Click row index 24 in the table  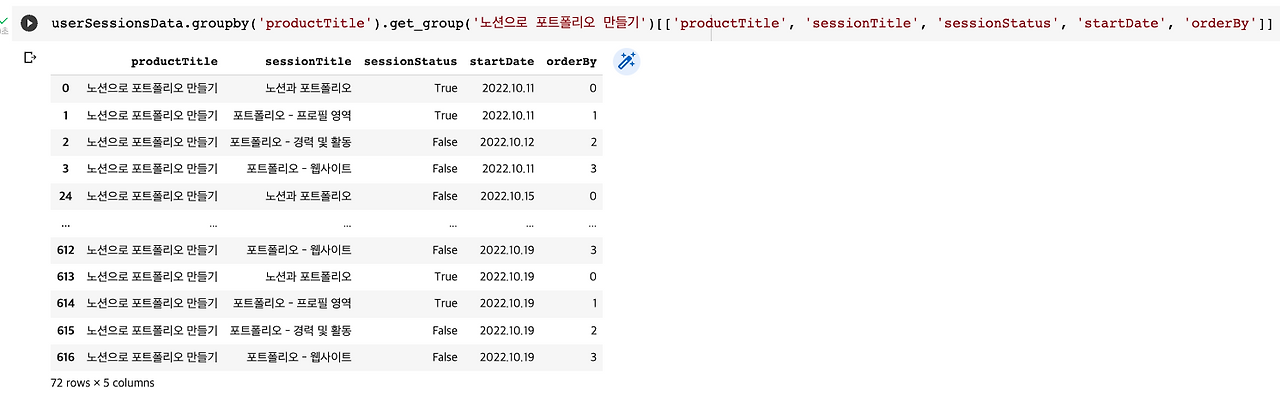pos(64,196)
